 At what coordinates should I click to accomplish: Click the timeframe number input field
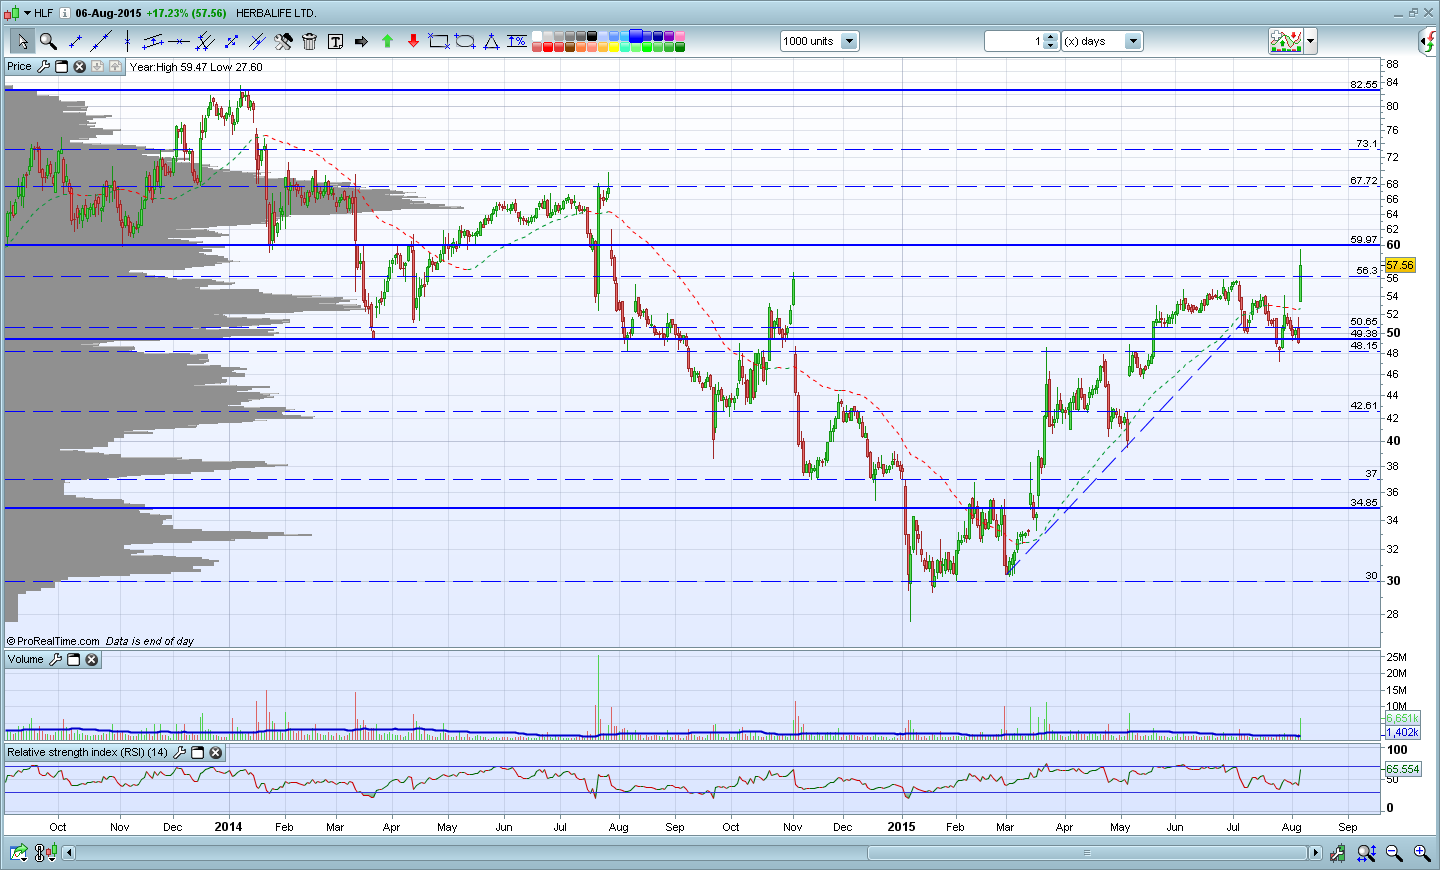[x=1014, y=41]
